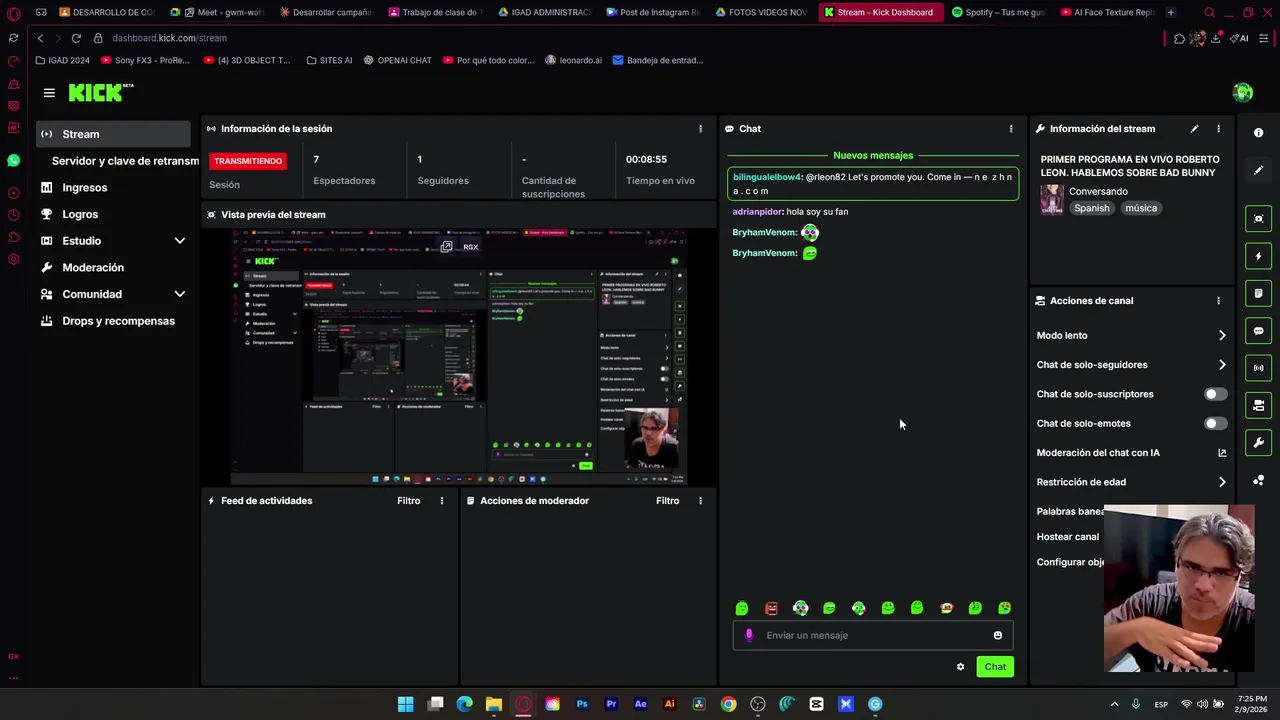The height and width of the screenshot is (720, 1280).
Task: Toggle the document widget icon in right toolbar
Action: click(x=1258, y=293)
